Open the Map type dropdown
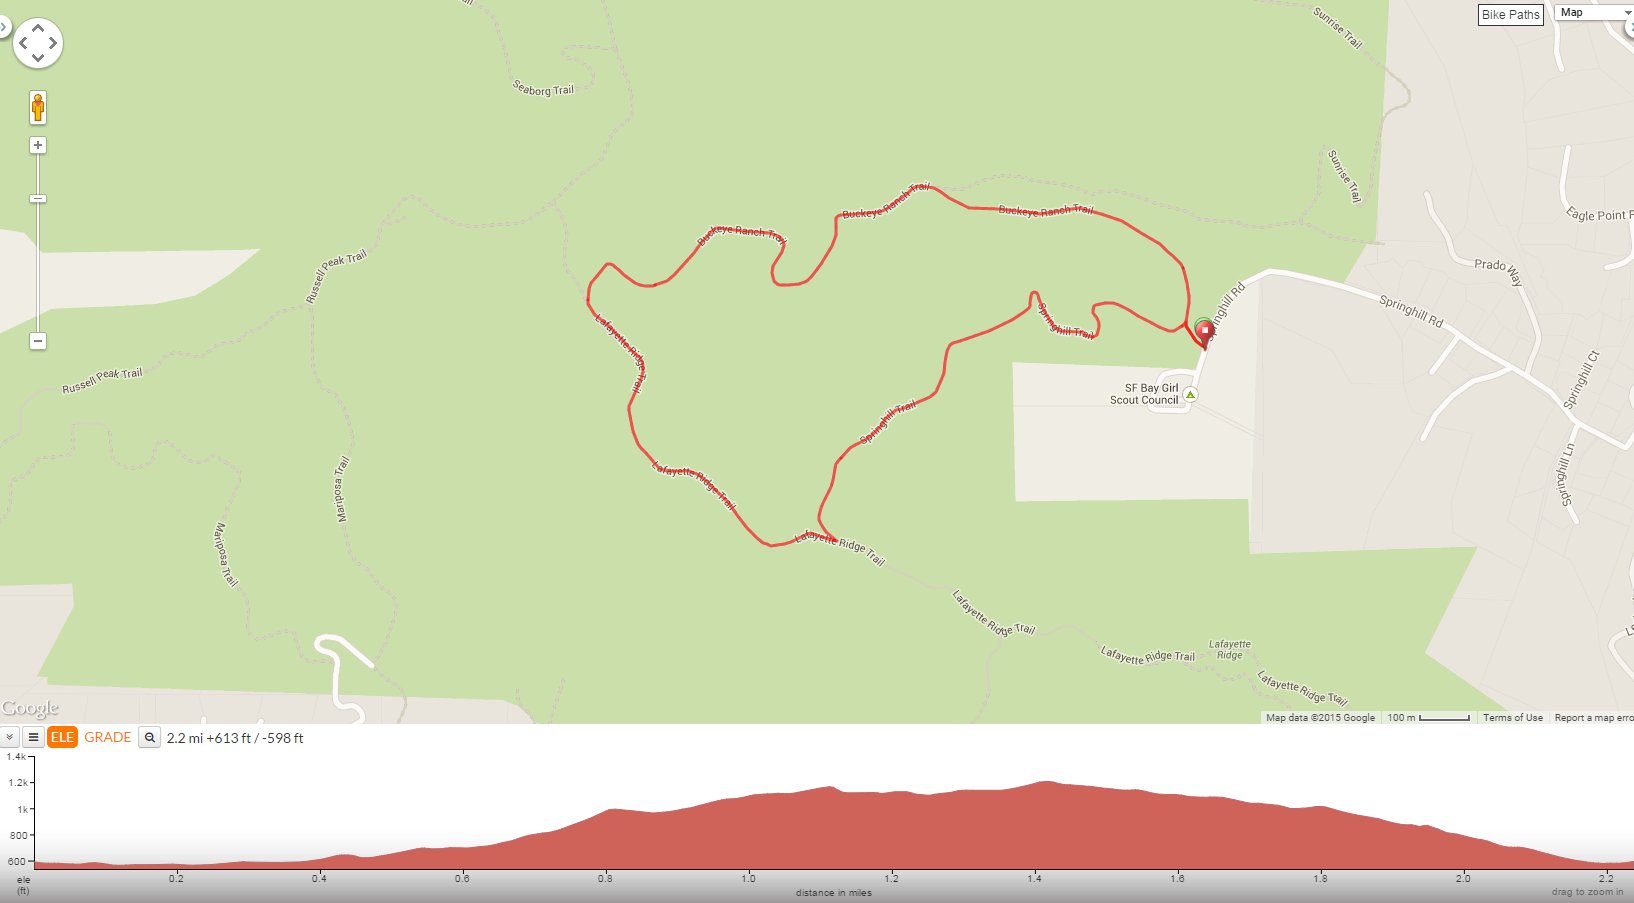Screen dimensions: 1634x903 tap(1594, 12)
